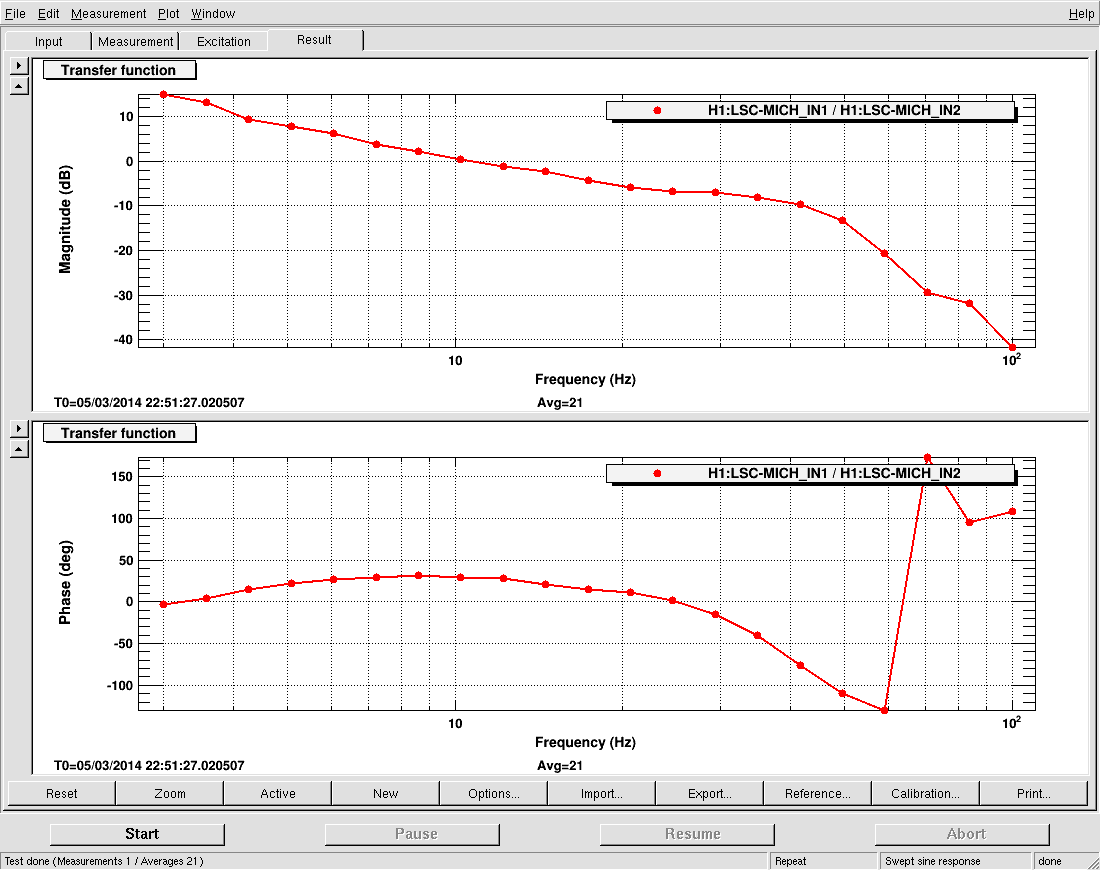Click the 'done' status bar entry

(x=1050, y=861)
